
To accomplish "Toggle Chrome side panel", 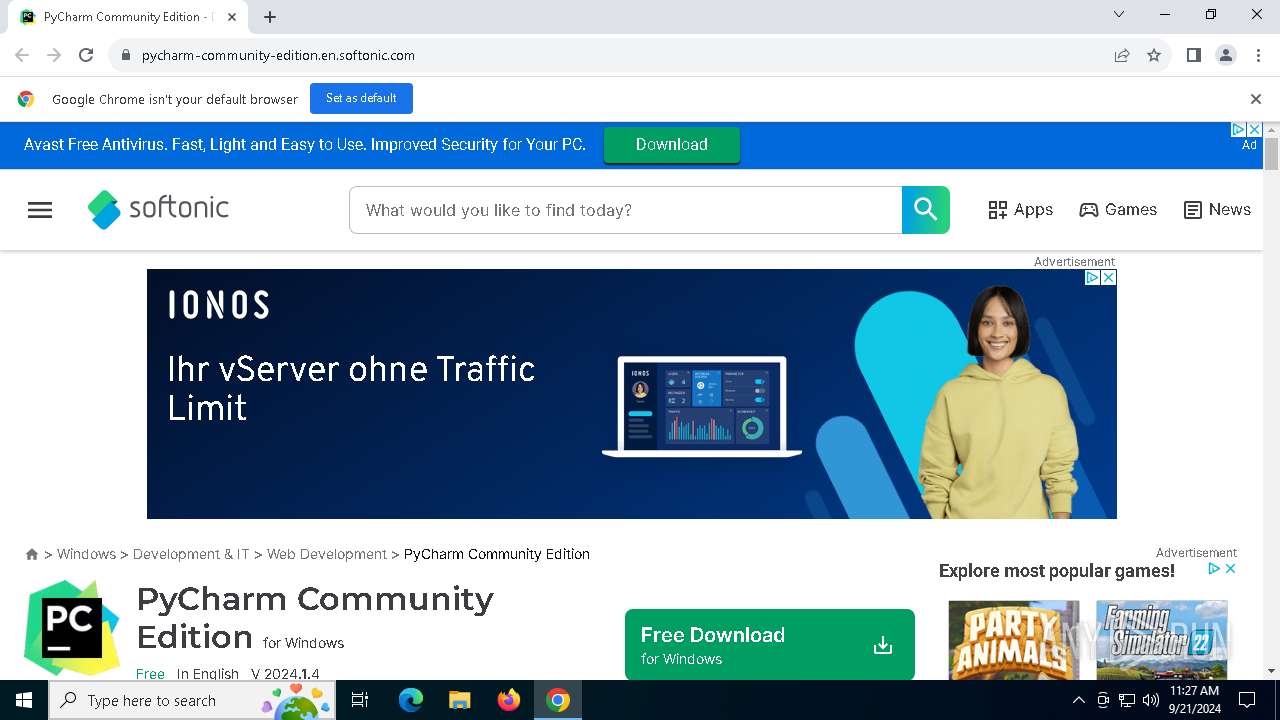I will tap(1193, 56).
